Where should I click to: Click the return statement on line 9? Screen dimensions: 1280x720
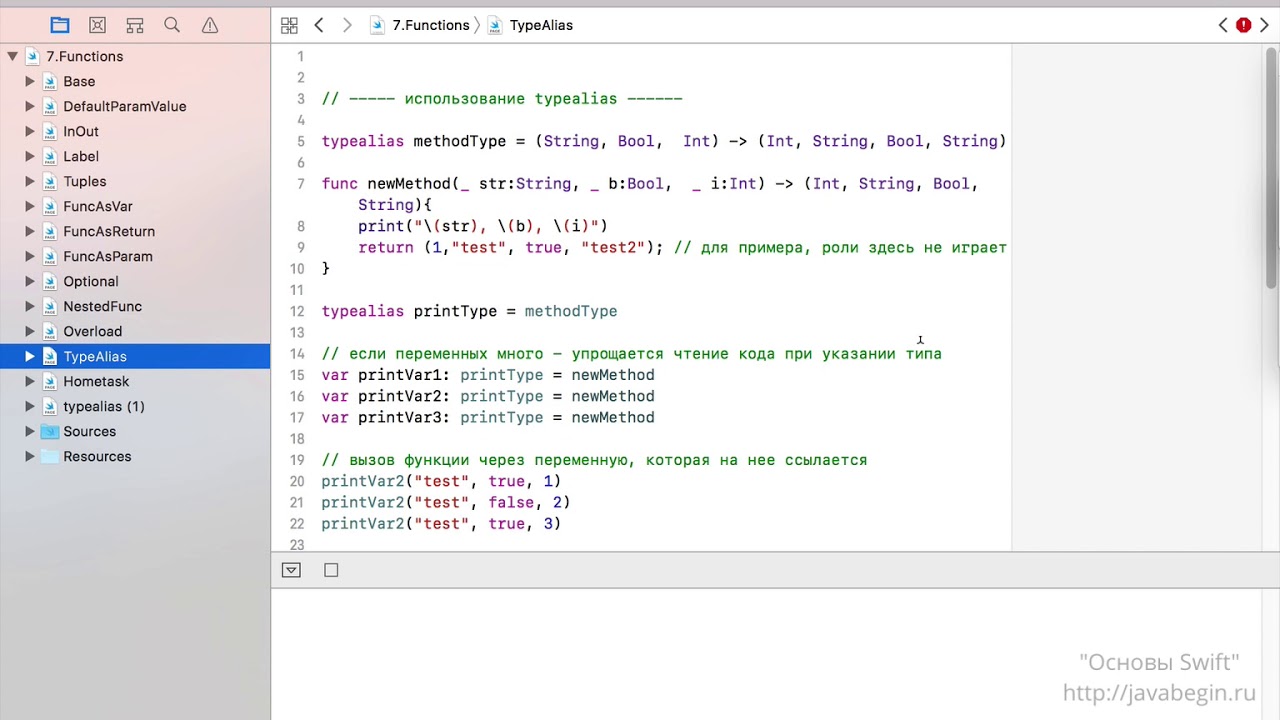511,248
